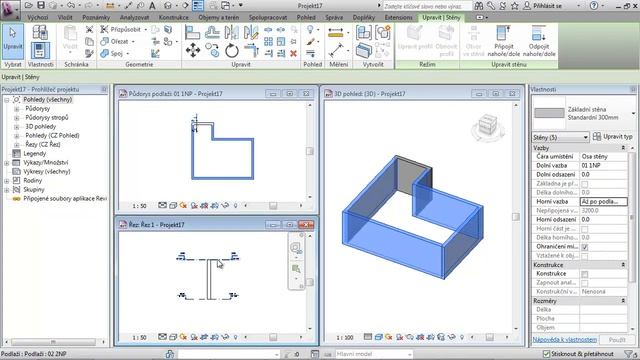Expand the Rodiny tree node
The height and width of the screenshot is (360, 640).
(7, 181)
